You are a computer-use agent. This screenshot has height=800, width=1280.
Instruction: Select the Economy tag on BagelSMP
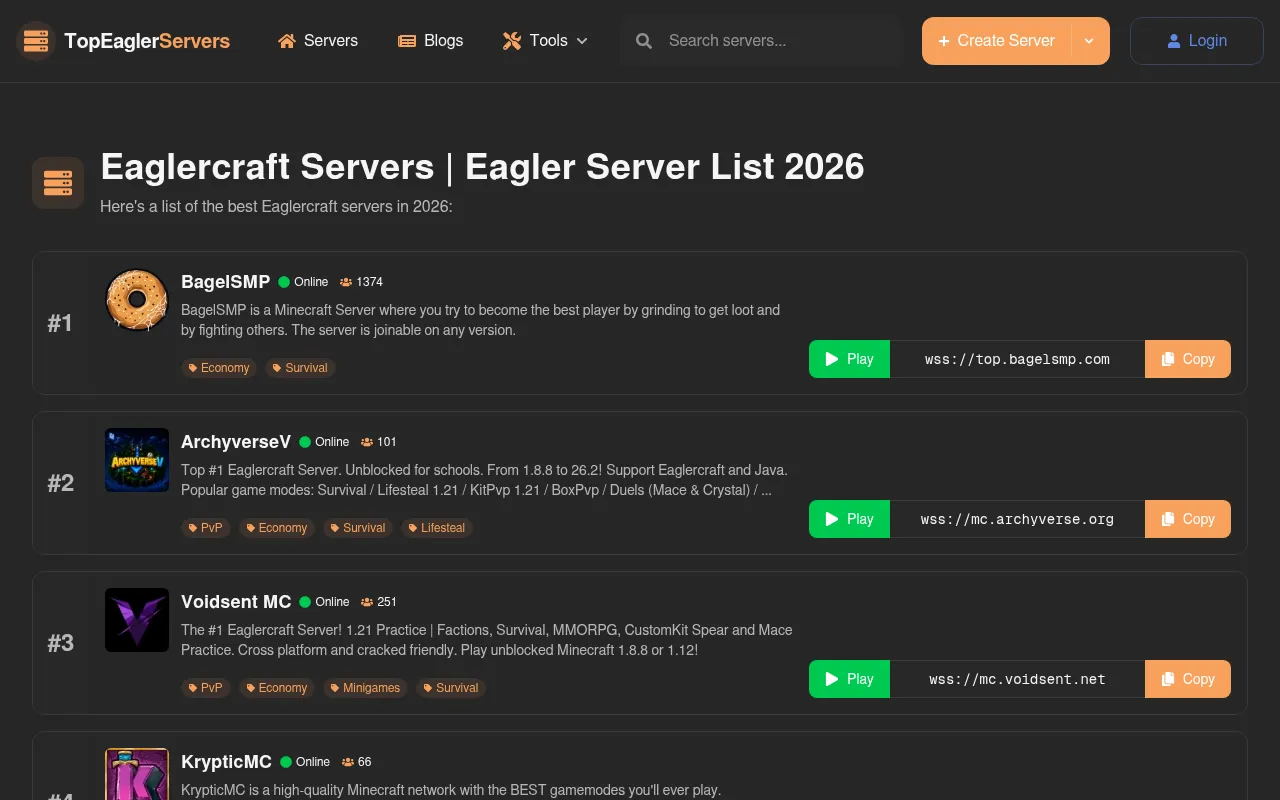click(218, 368)
